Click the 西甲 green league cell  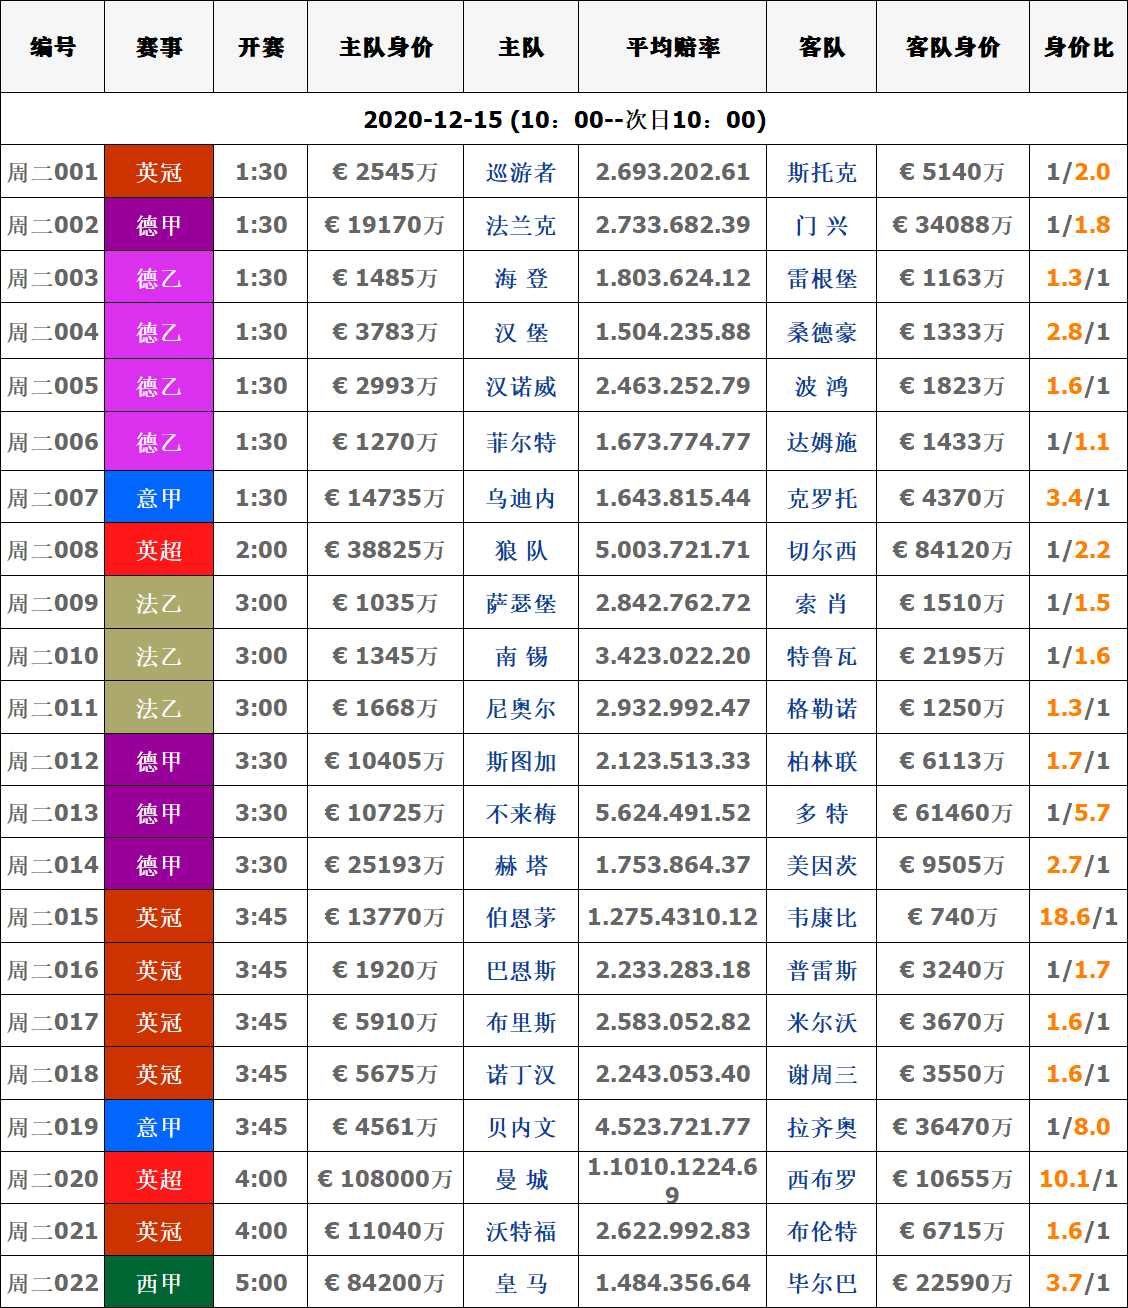click(159, 1283)
